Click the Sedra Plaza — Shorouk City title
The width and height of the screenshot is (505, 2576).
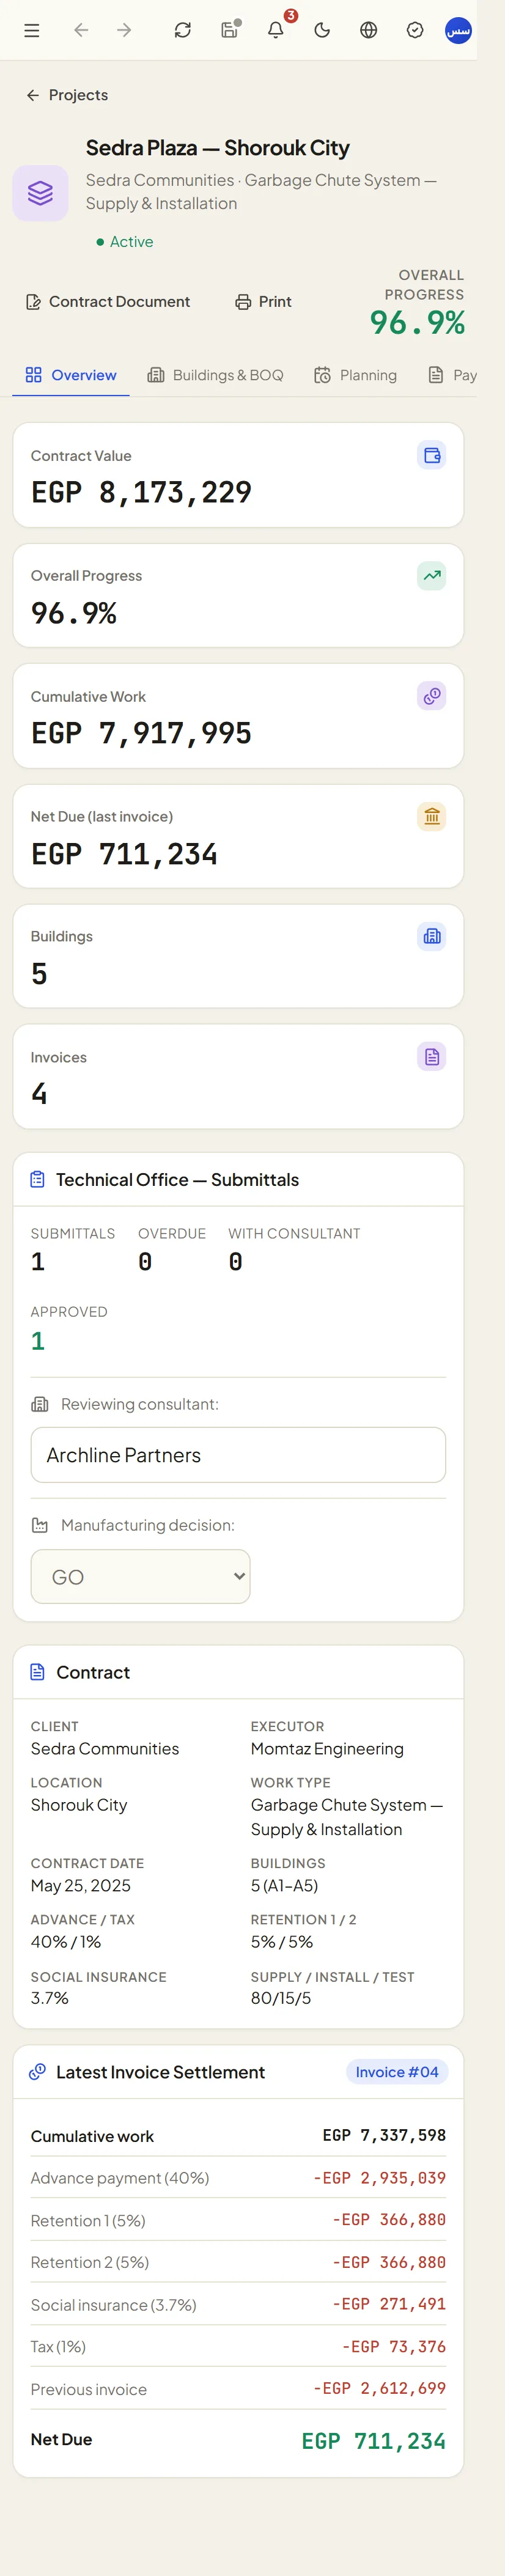click(218, 148)
